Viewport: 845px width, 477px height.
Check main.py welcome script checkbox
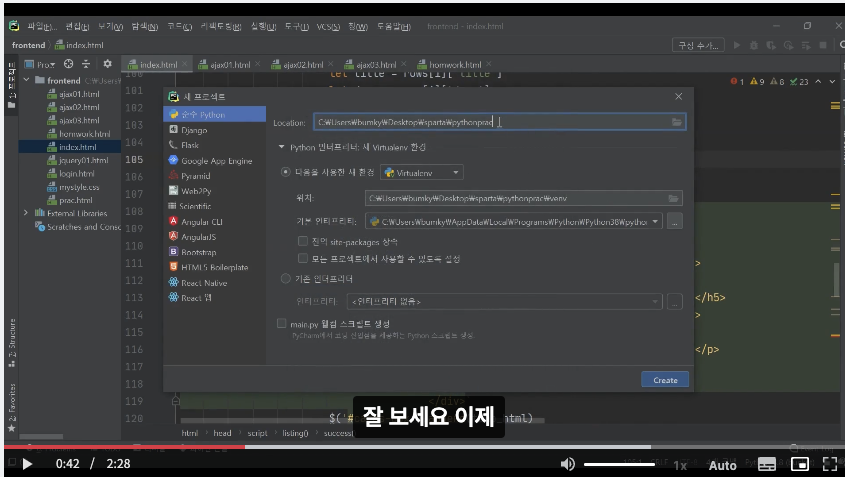pos(281,323)
